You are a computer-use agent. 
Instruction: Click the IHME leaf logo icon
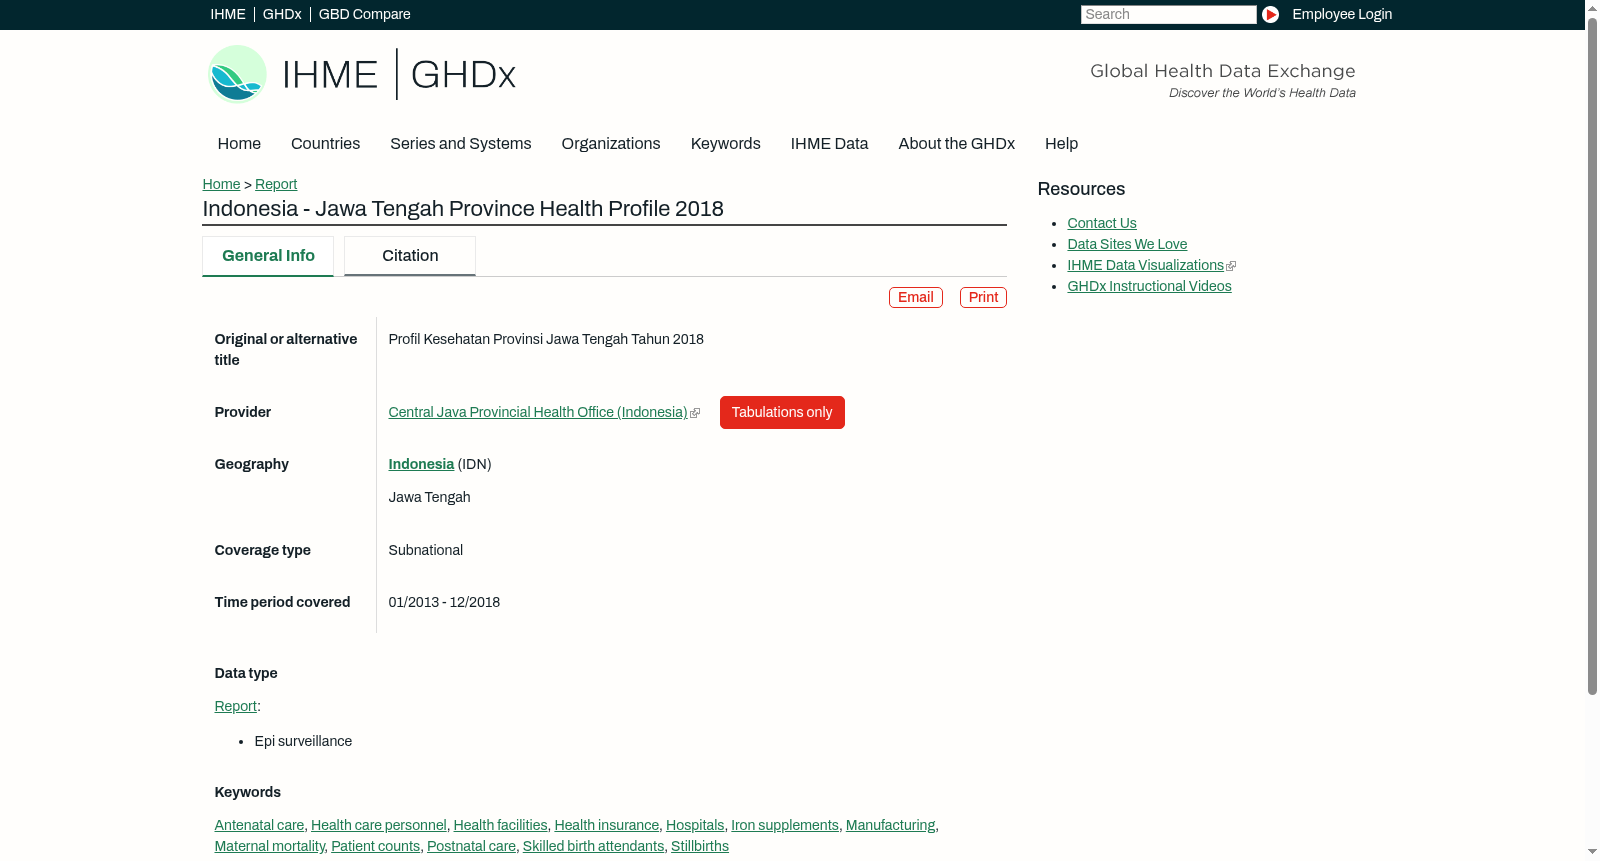(237, 74)
